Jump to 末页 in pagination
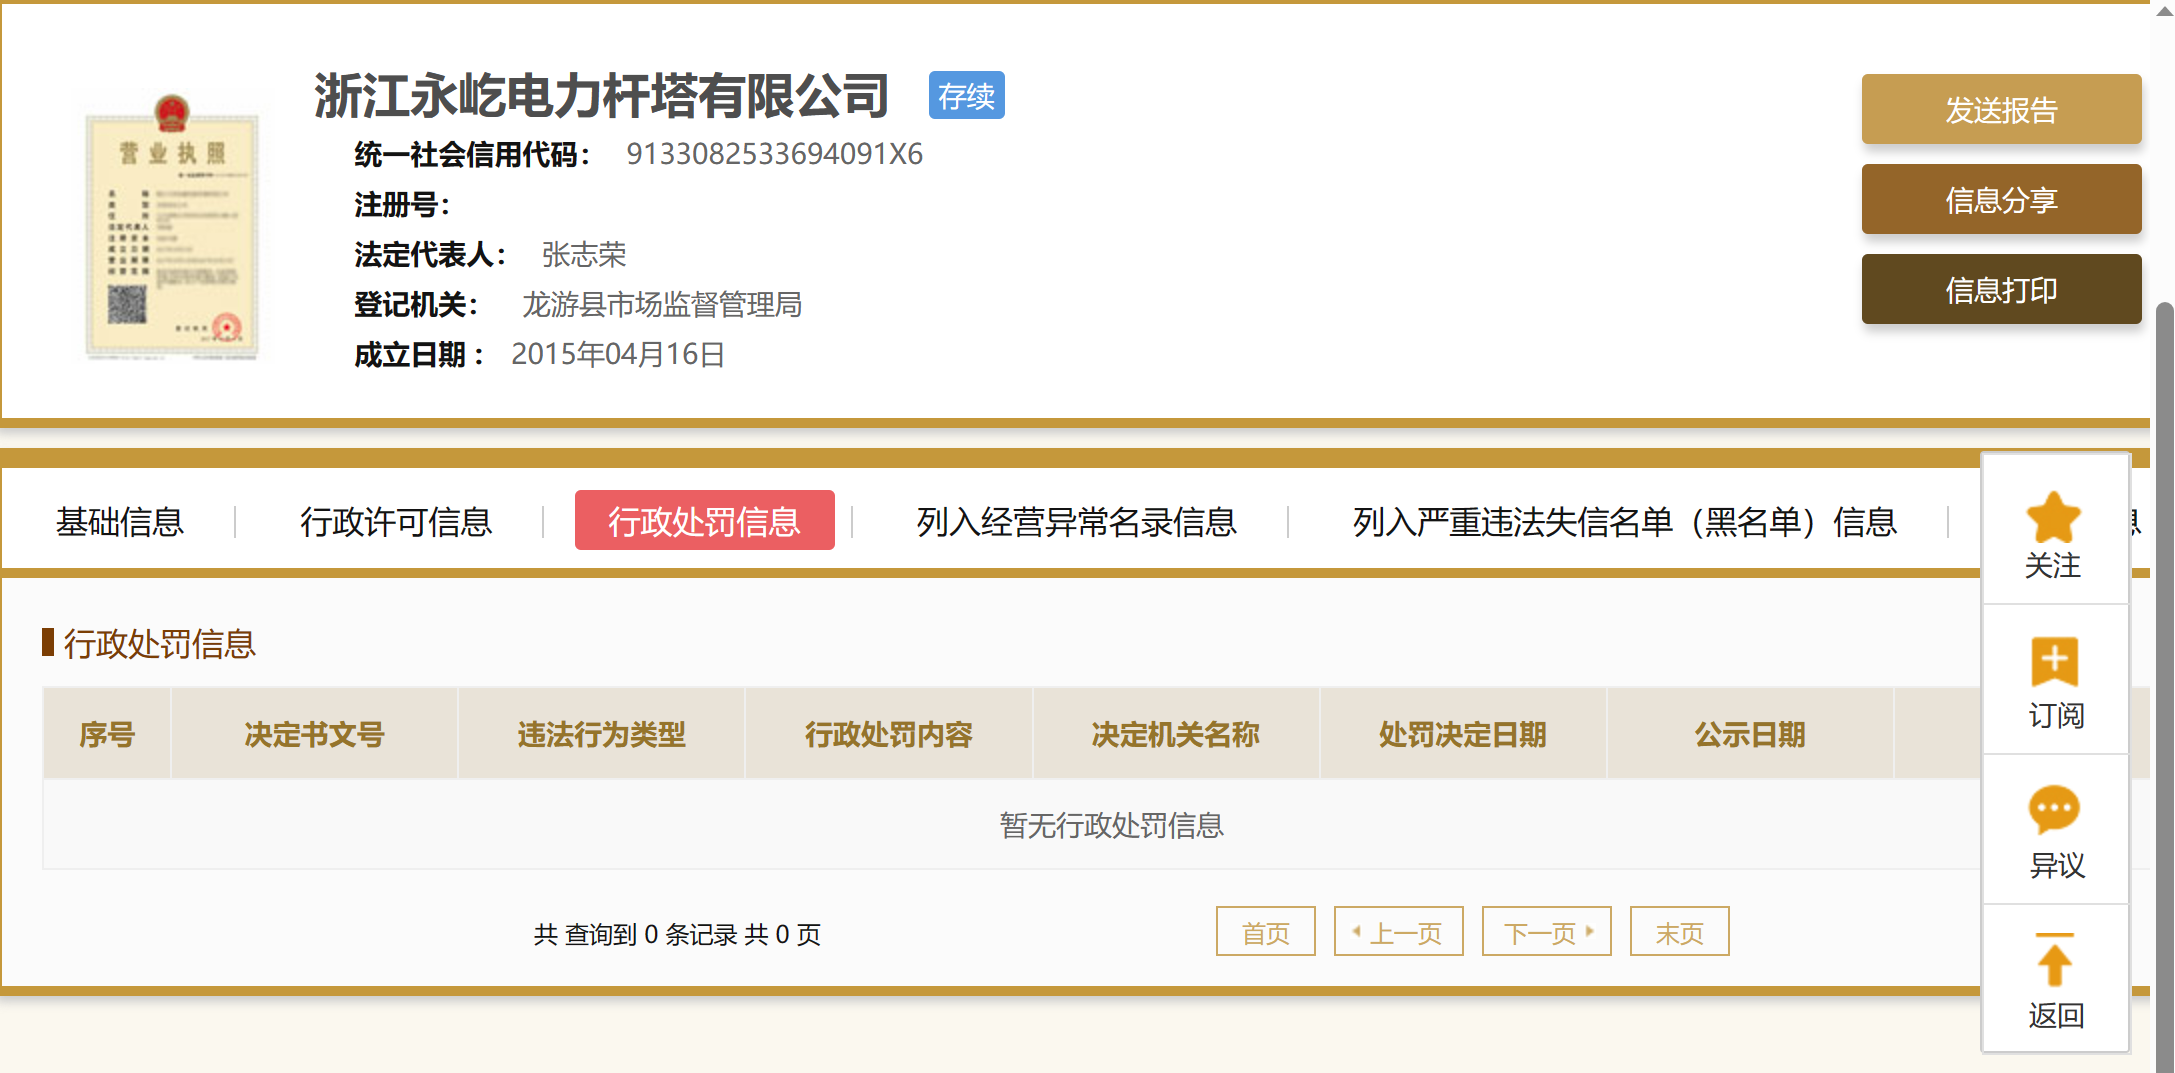Image resolution: width=2175 pixels, height=1073 pixels. click(1679, 931)
